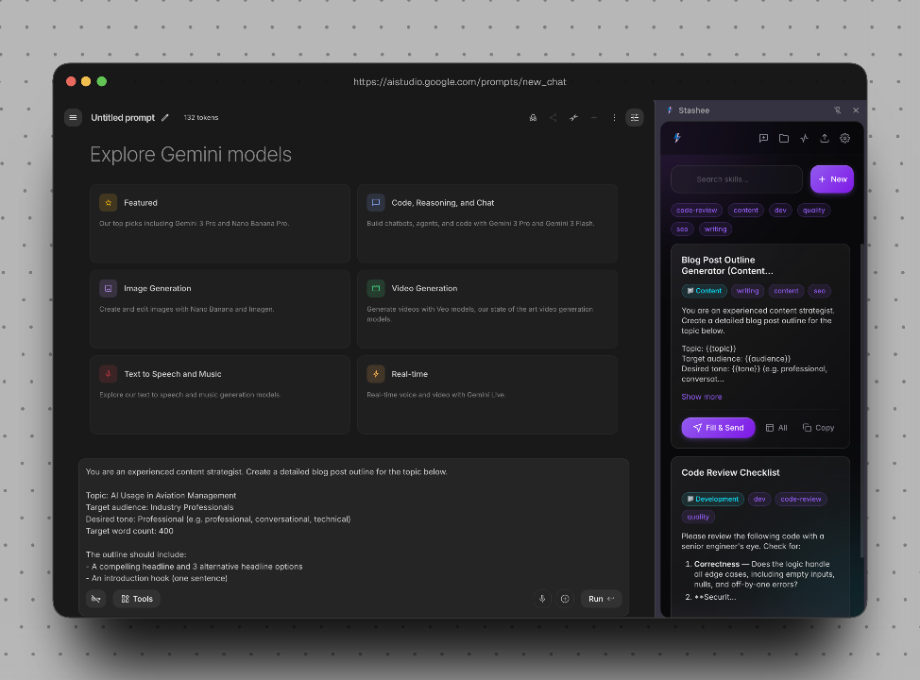
Task: Click the Fill & Send button
Action: click(x=717, y=427)
